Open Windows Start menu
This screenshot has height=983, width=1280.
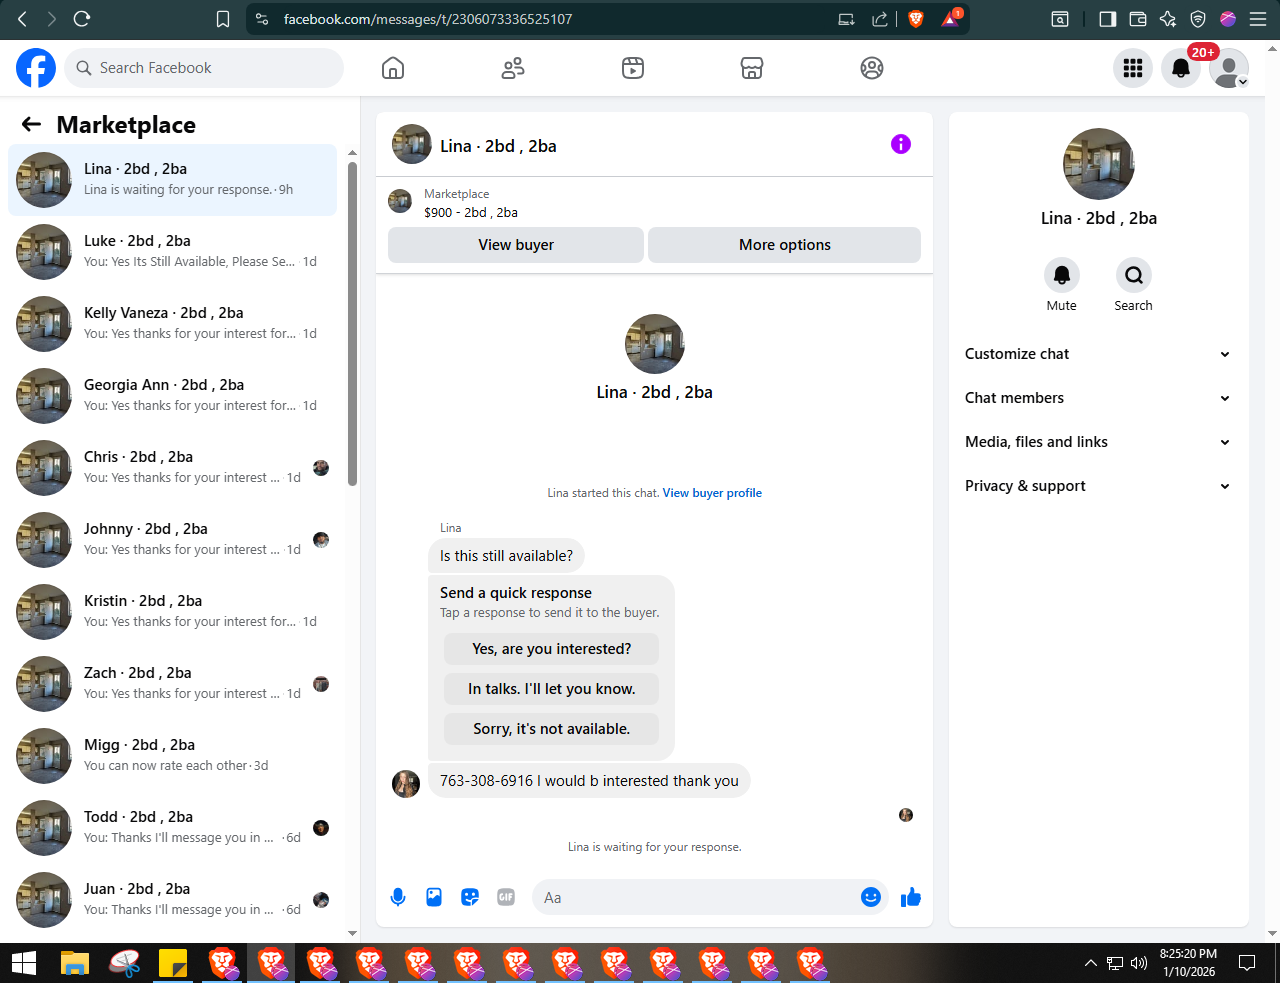point(24,963)
